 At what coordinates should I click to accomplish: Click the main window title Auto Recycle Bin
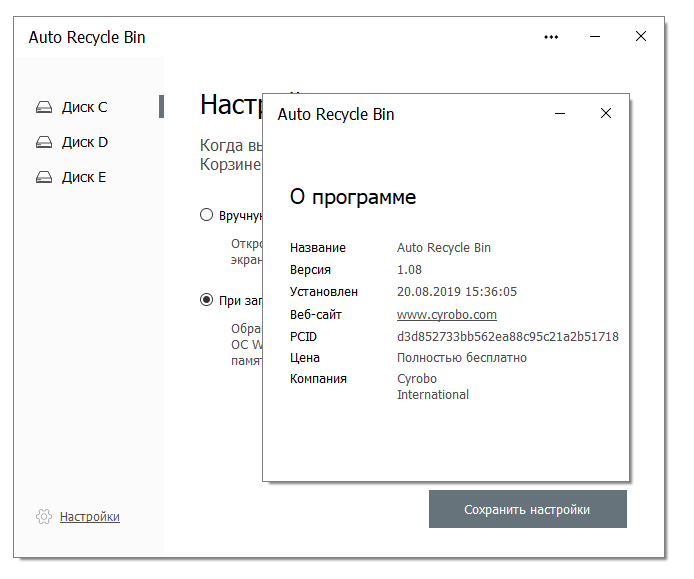pyautogui.click(x=87, y=37)
